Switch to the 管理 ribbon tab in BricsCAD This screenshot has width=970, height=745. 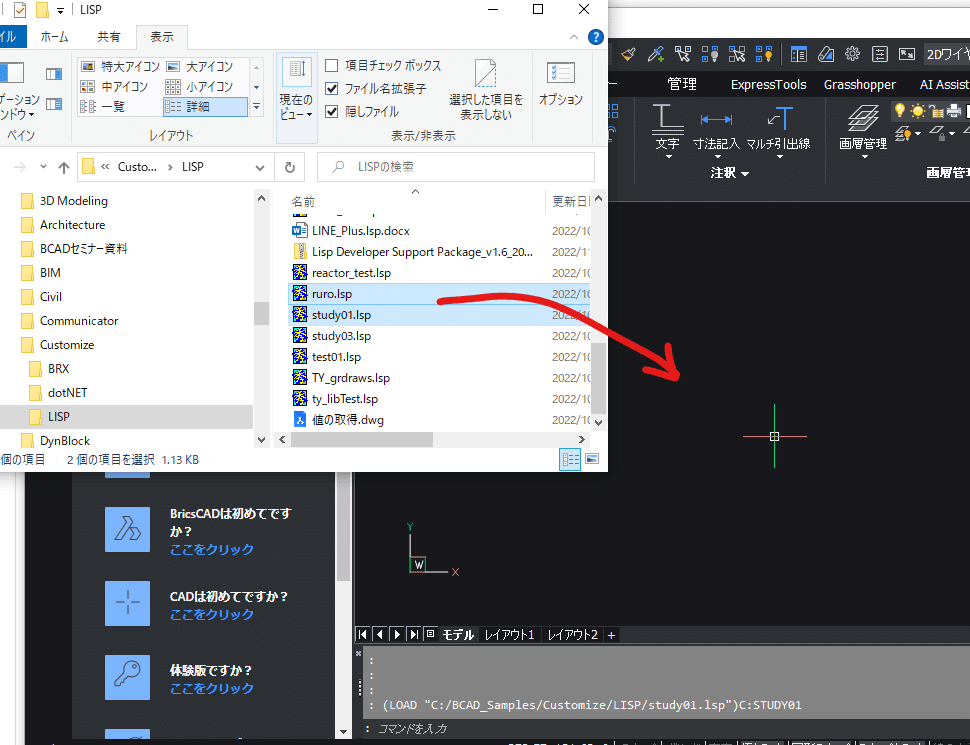pyautogui.click(x=682, y=84)
